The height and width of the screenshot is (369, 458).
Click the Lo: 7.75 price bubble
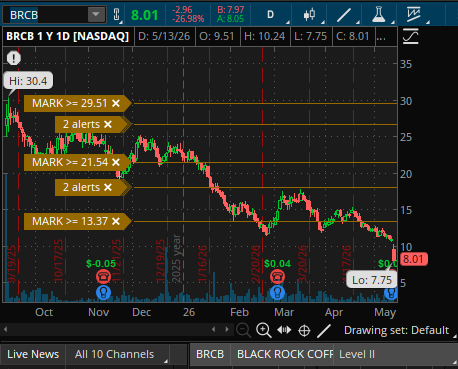pos(372,280)
